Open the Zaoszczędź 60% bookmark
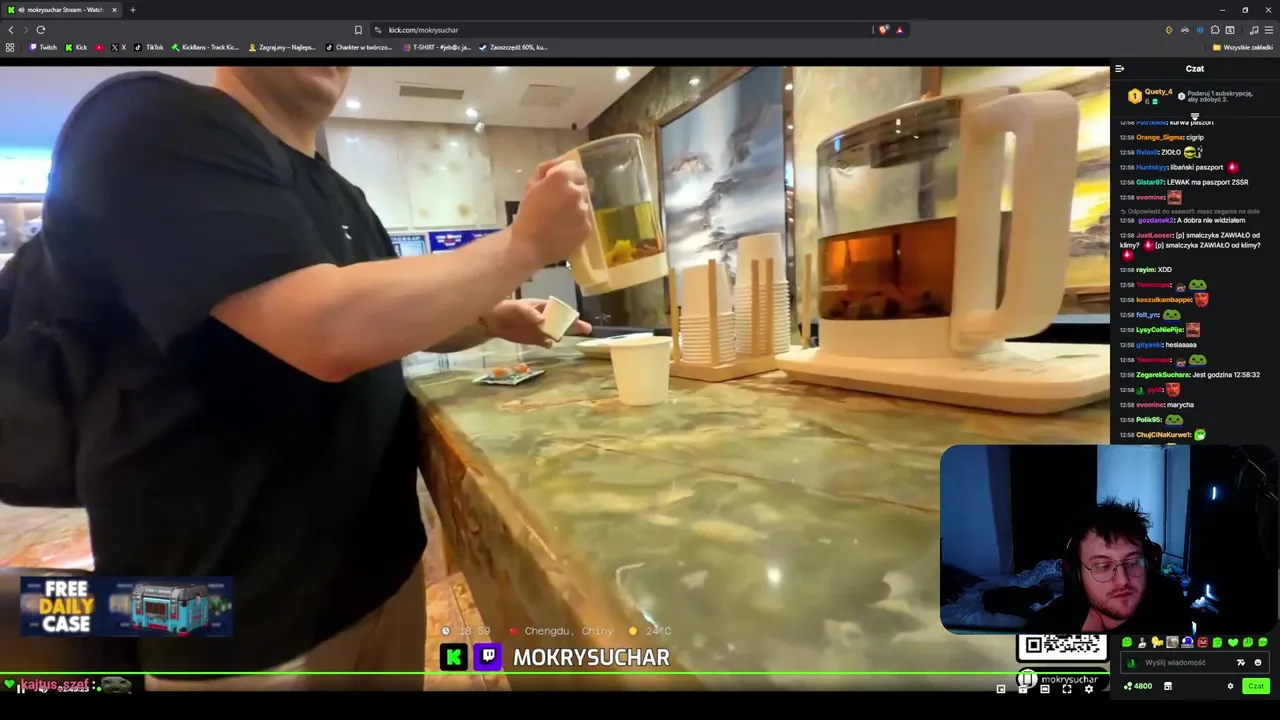This screenshot has height=720, width=1280. tap(513, 47)
